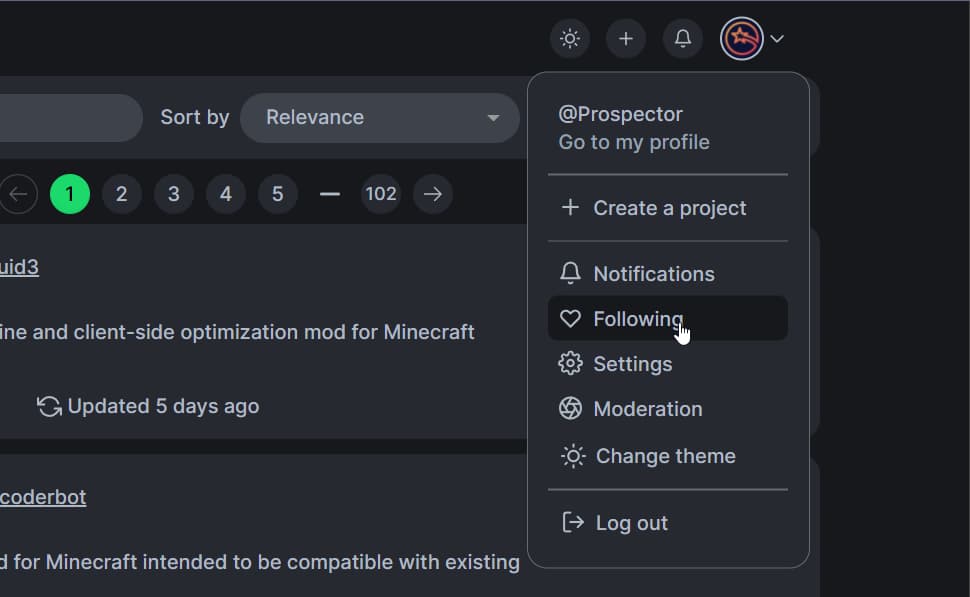Click the Log out icon in the menu

pyautogui.click(x=571, y=521)
